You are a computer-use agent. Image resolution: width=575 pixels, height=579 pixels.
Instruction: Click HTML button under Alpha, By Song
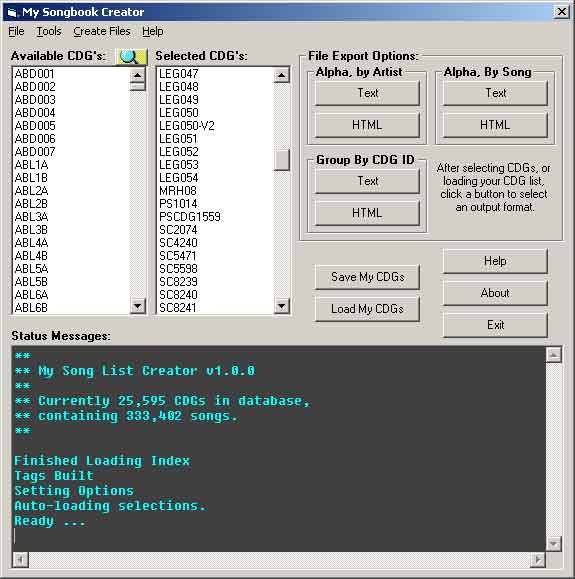click(x=495, y=125)
